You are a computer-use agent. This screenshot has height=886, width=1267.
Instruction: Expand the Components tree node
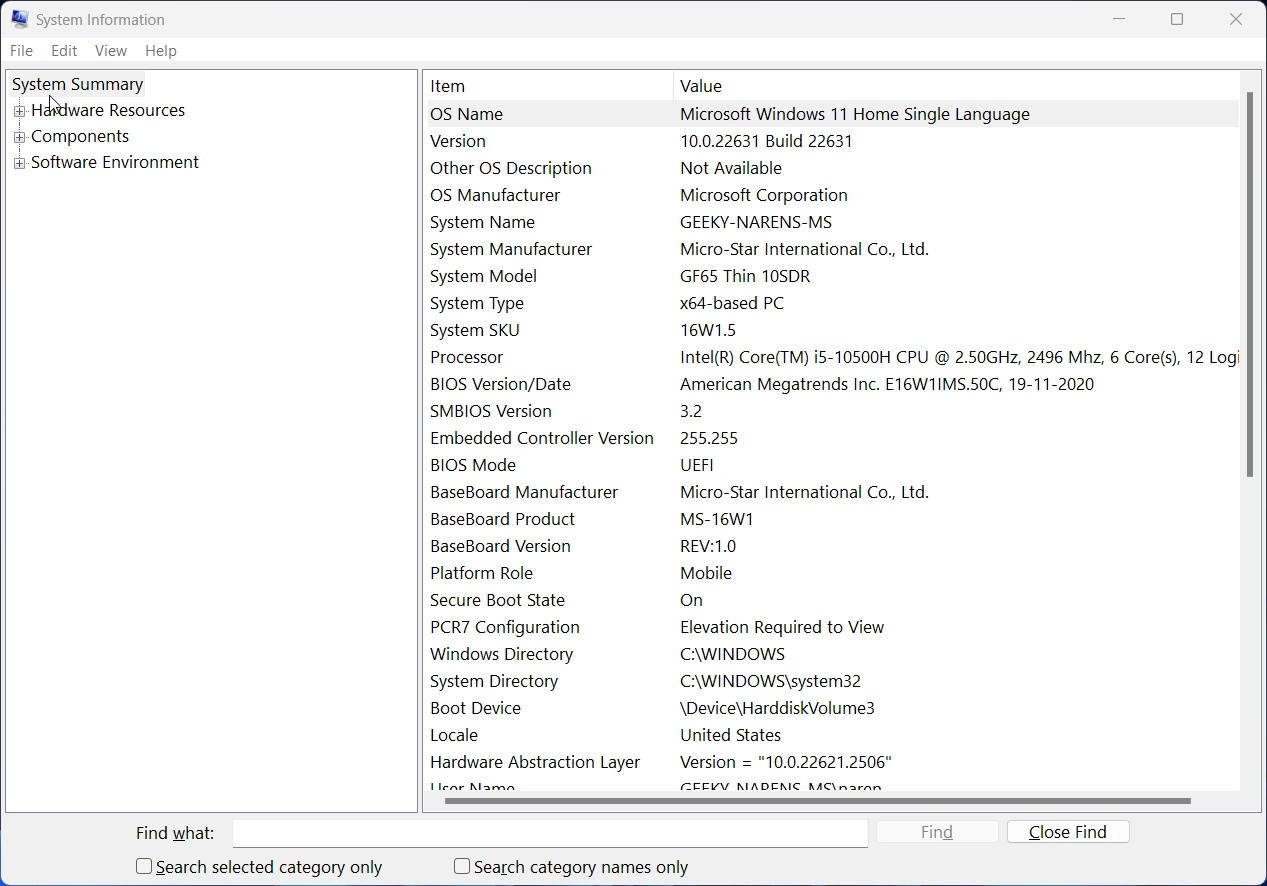19,137
